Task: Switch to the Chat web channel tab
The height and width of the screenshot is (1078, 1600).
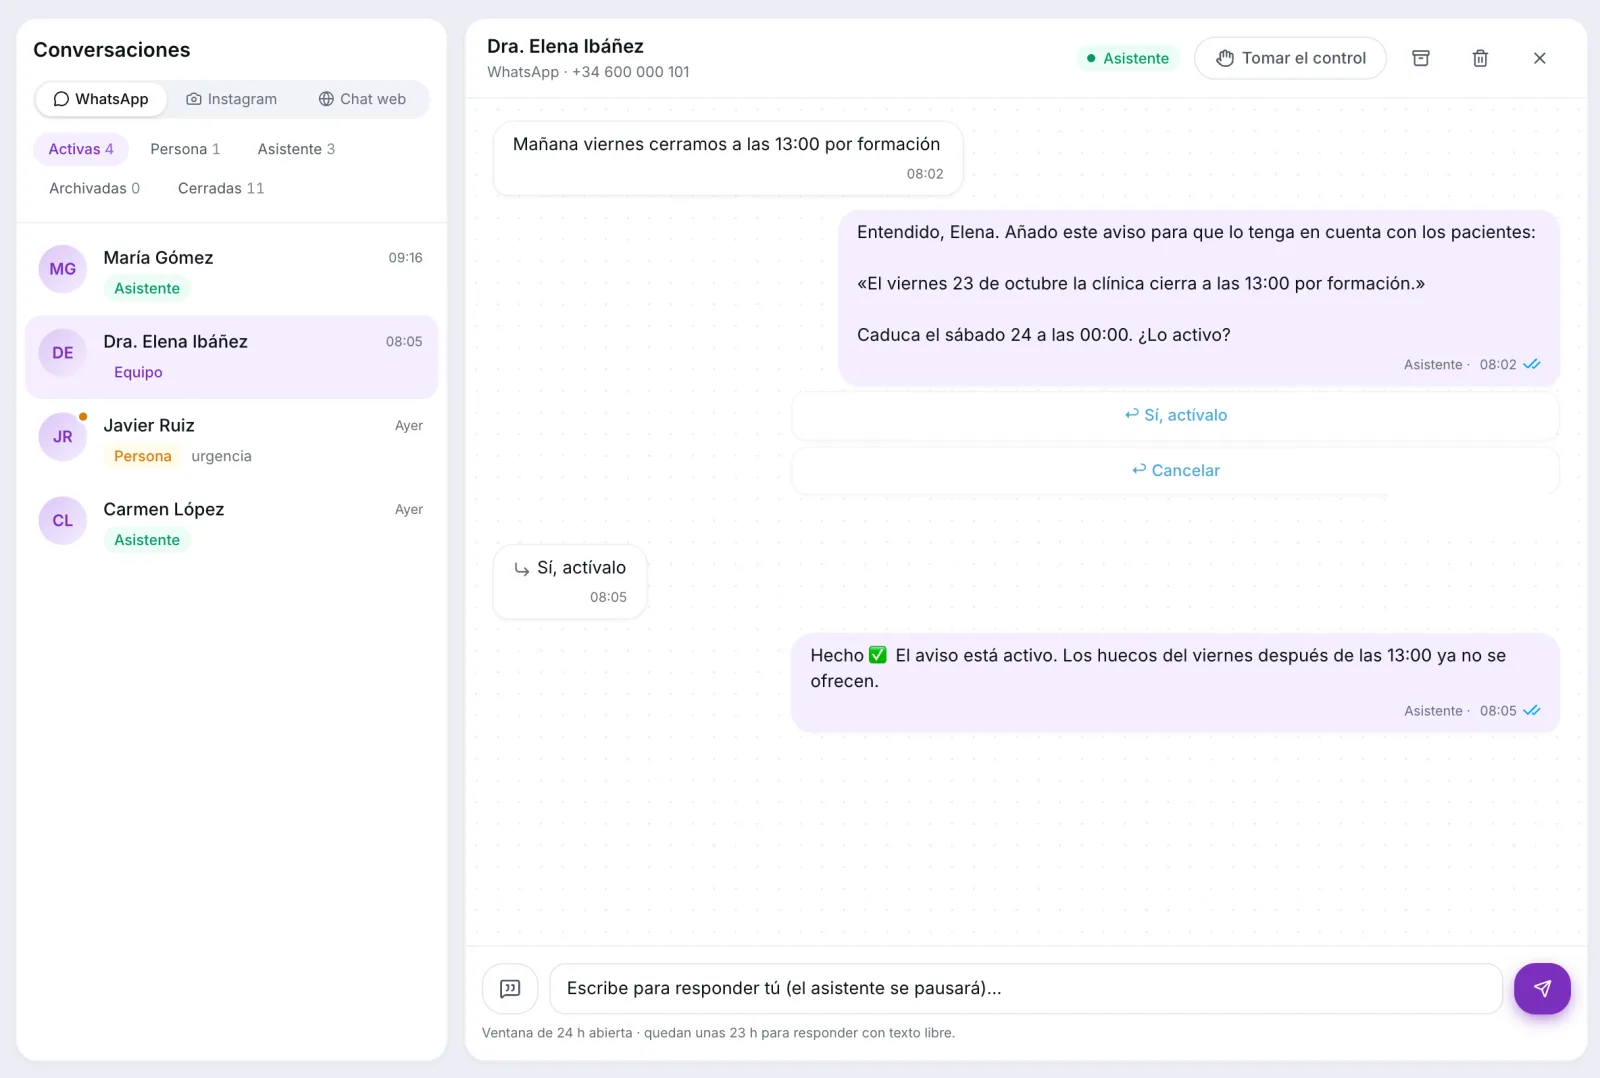Action: [362, 99]
